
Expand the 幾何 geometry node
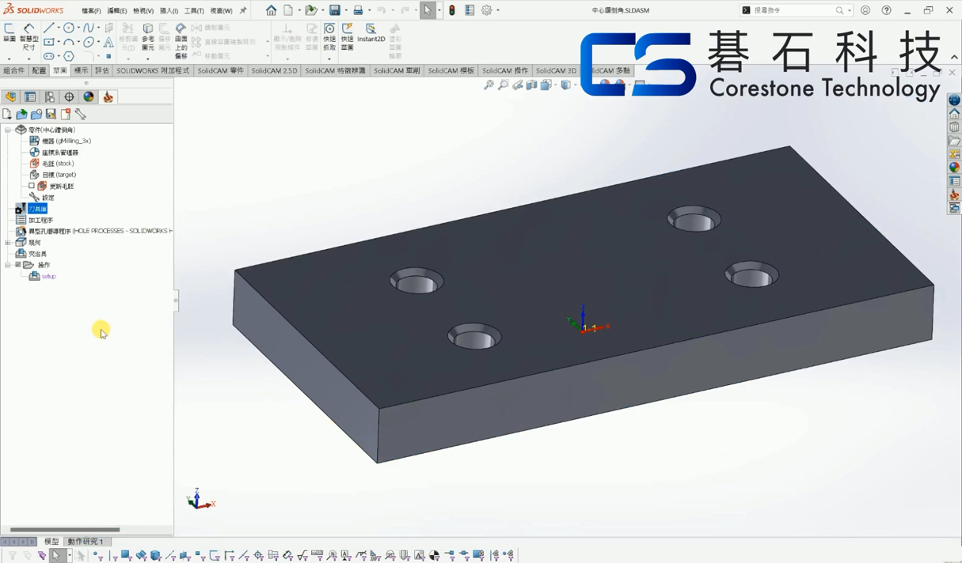pyautogui.click(x=8, y=243)
